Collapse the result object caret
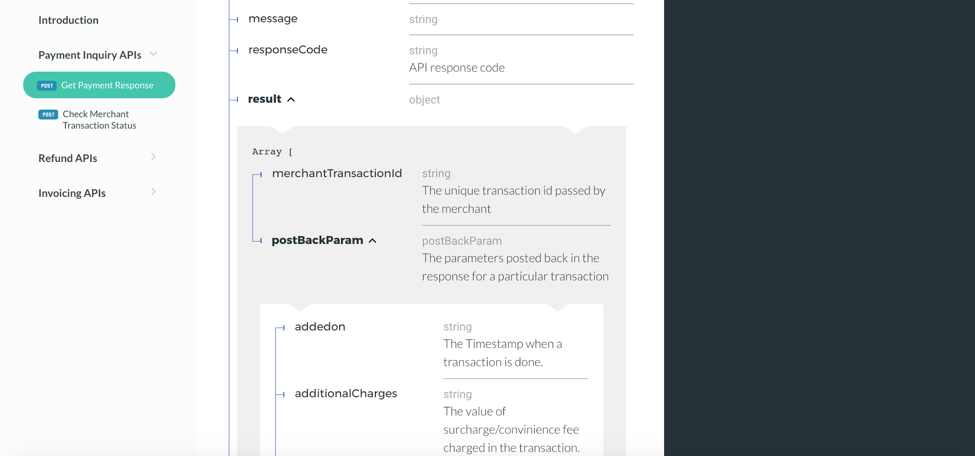The width and height of the screenshot is (975, 456). pyautogui.click(x=291, y=99)
